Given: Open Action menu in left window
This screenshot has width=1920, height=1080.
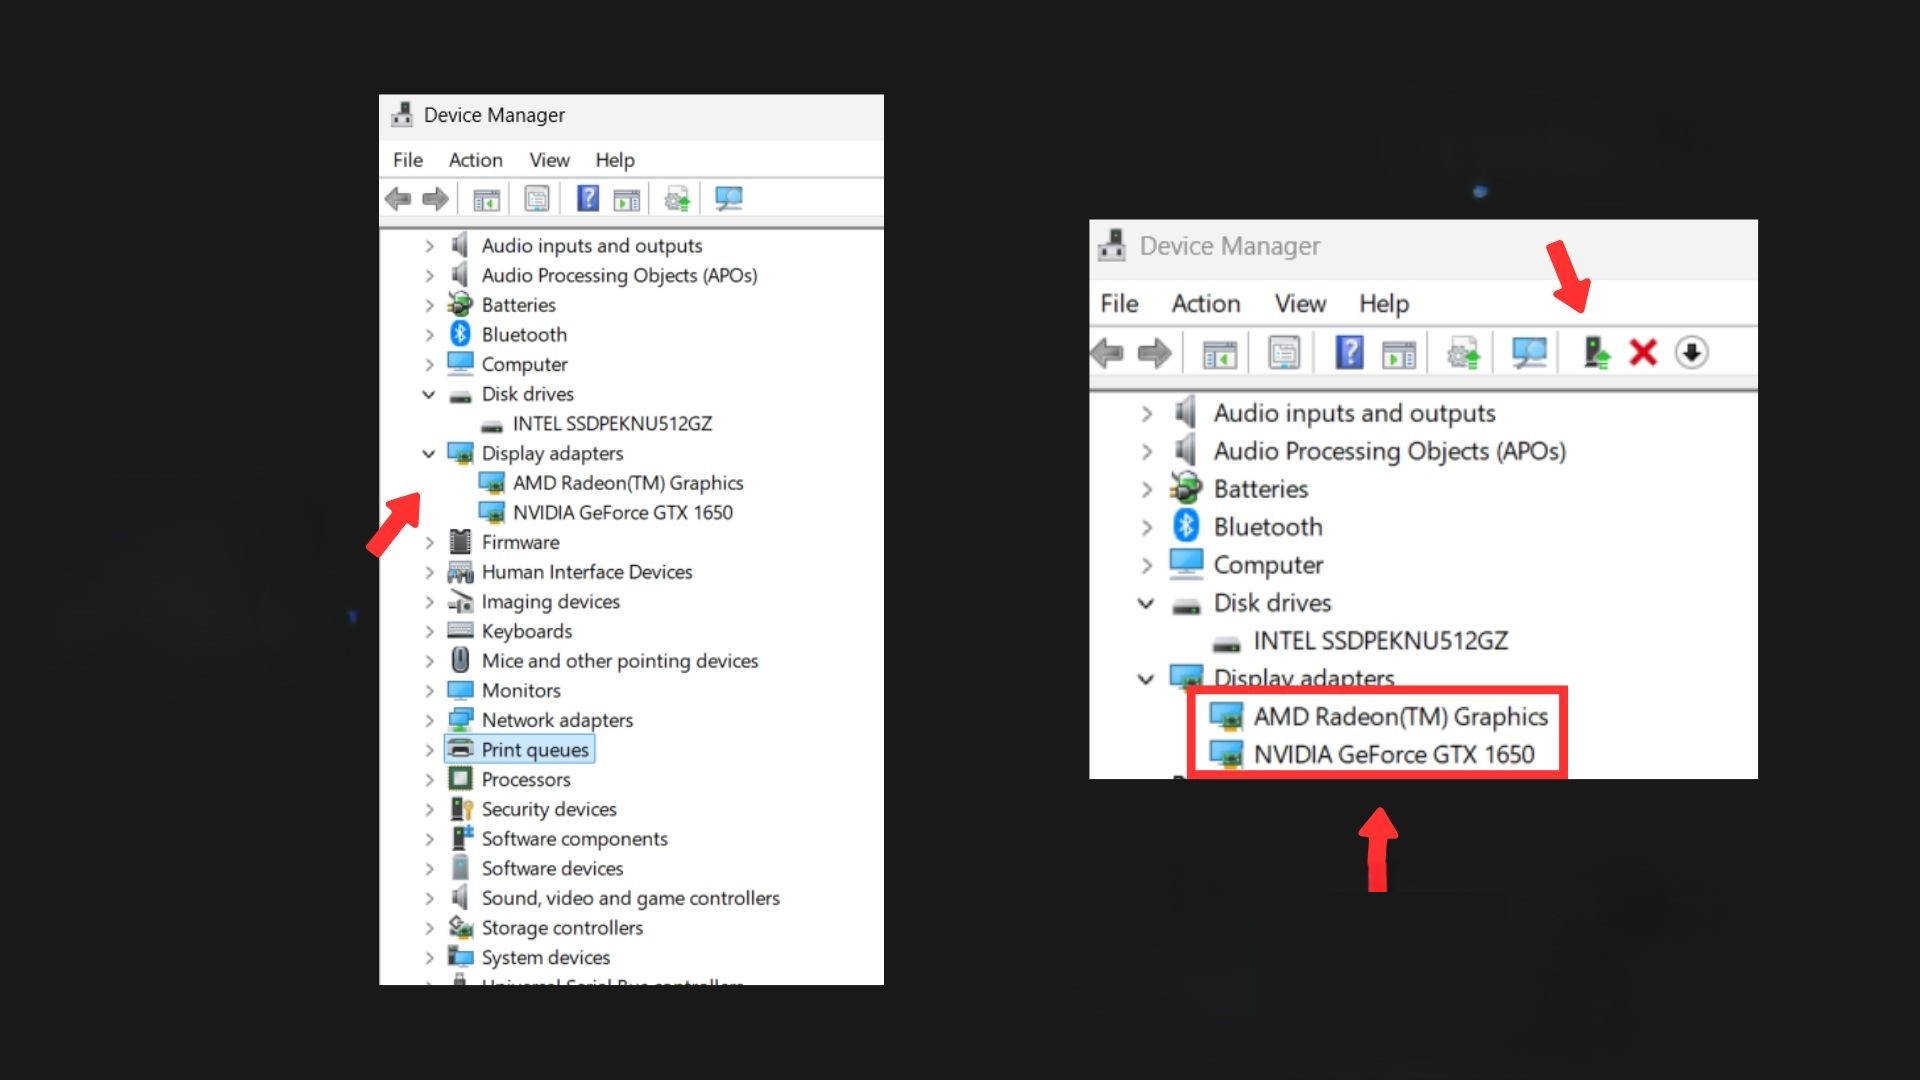Looking at the screenshot, I should 475,160.
